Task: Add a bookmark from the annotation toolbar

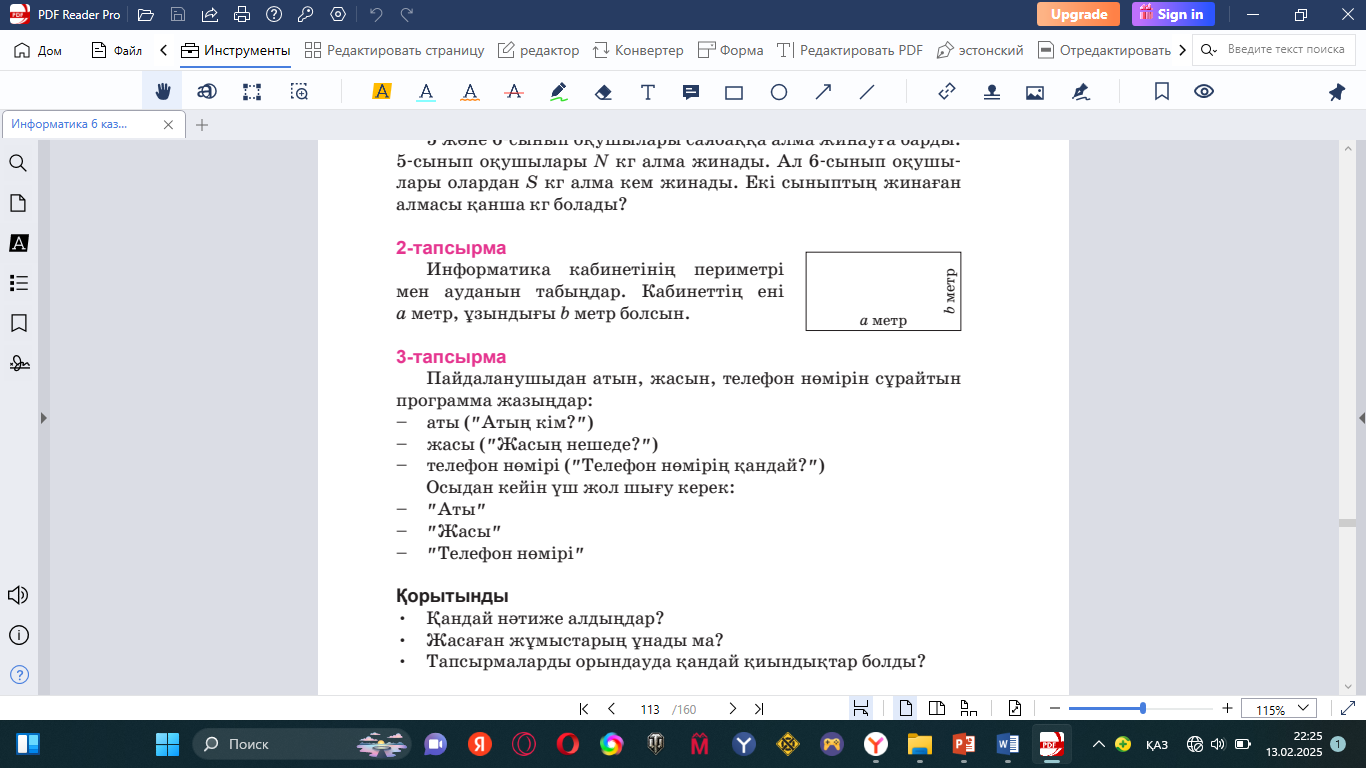Action: pos(1162,92)
